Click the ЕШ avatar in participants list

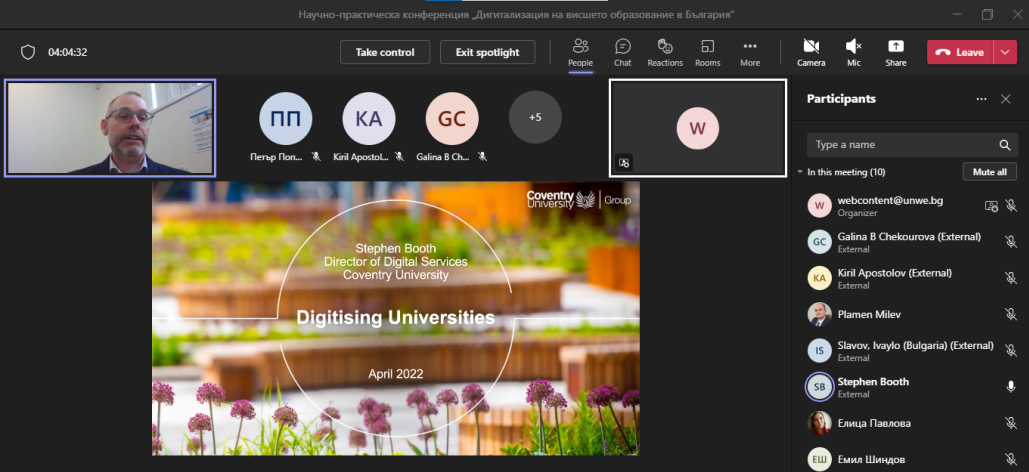[x=820, y=459]
